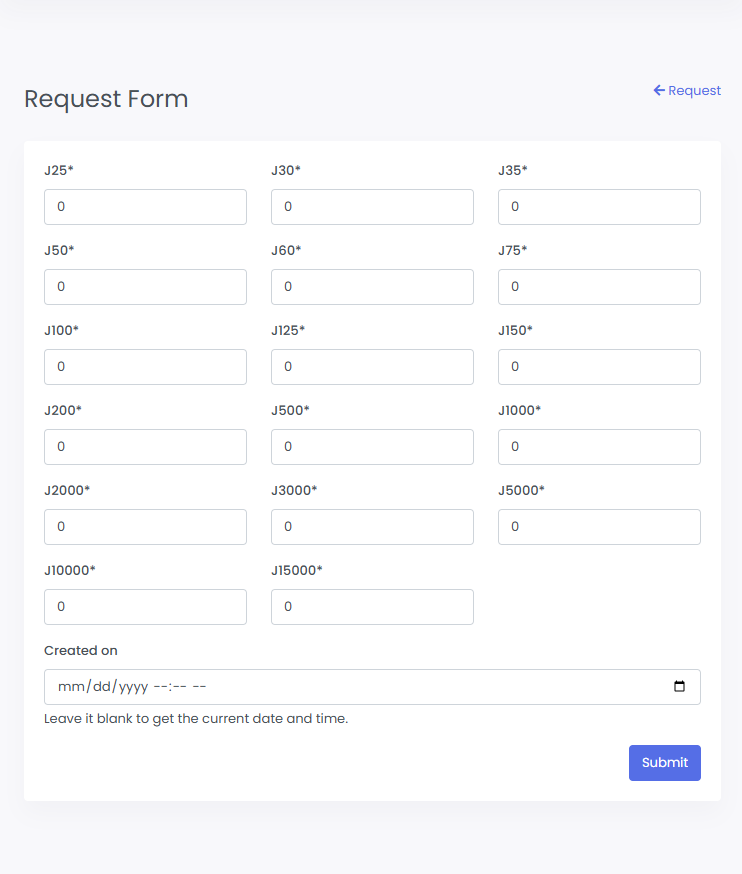Select the J3000 quantity field
Image resolution: width=742 pixels, height=874 pixels.
click(x=372, y=527)
